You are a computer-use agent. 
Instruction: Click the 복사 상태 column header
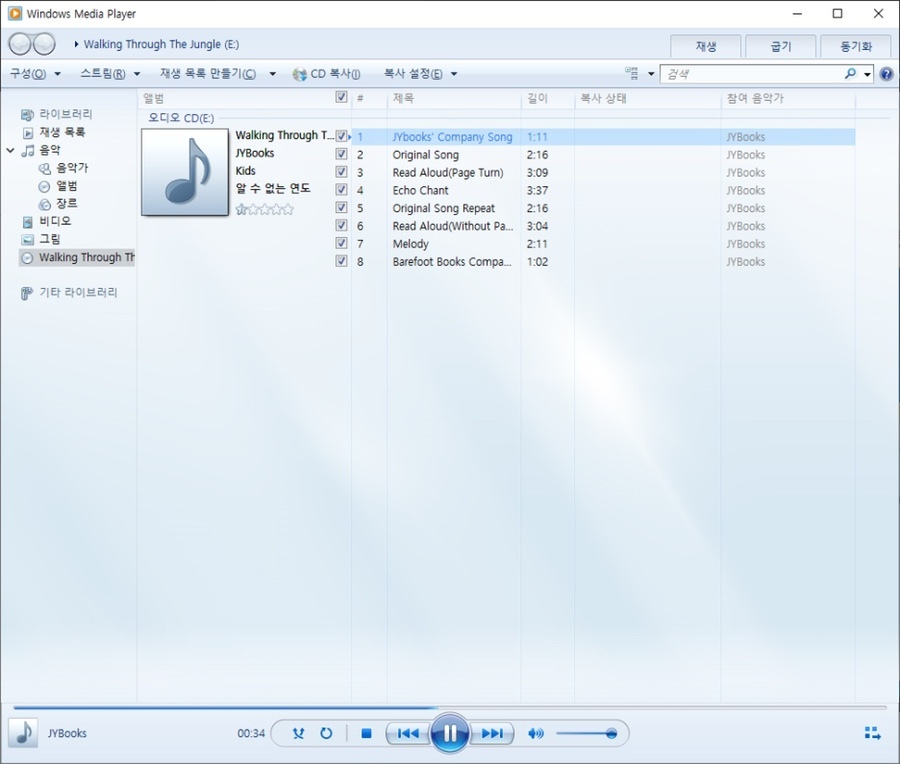pyautogui.click(x=647, y=98)
